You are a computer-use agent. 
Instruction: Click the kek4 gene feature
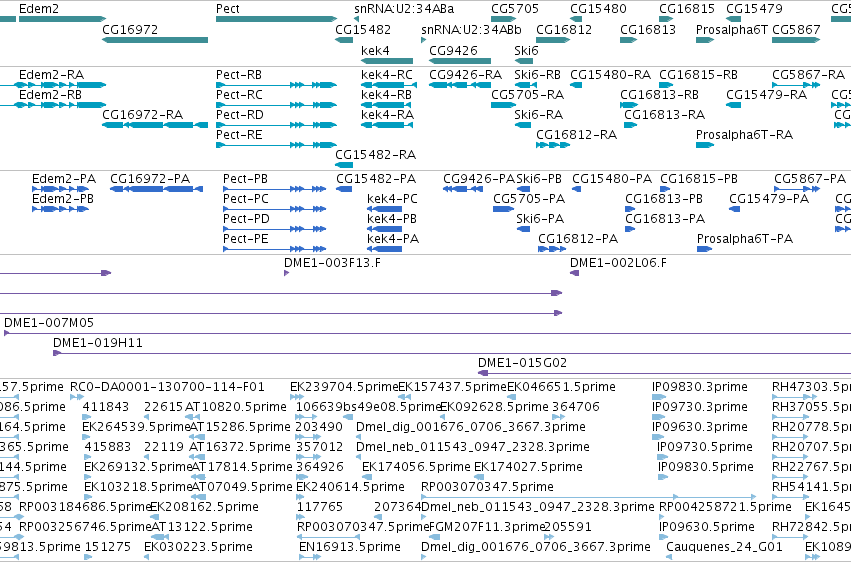[387, 60]
